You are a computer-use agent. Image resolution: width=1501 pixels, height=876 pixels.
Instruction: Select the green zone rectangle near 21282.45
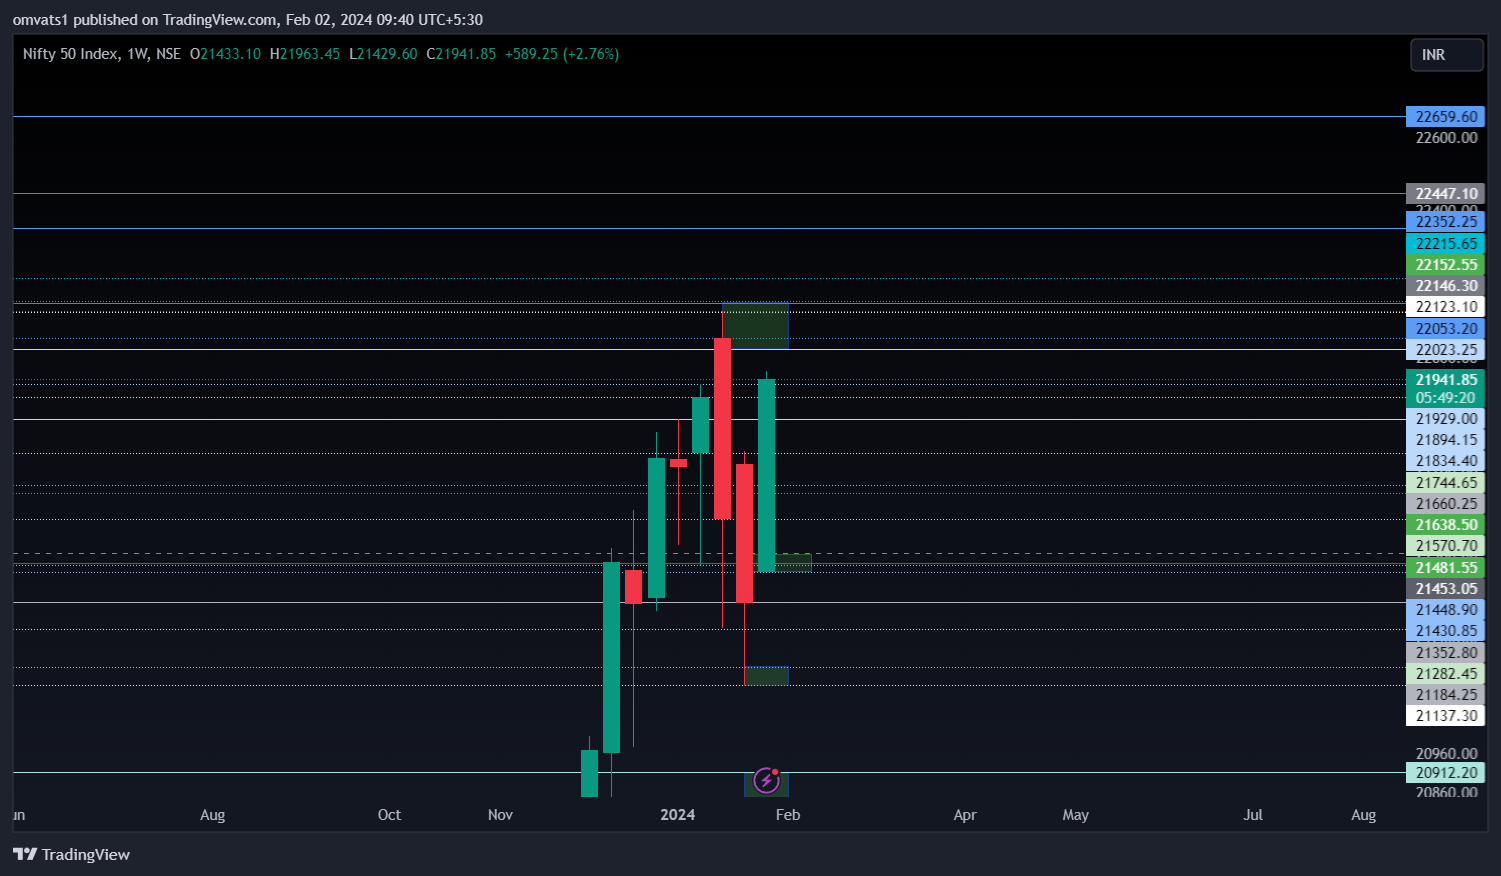coord(767,676)
